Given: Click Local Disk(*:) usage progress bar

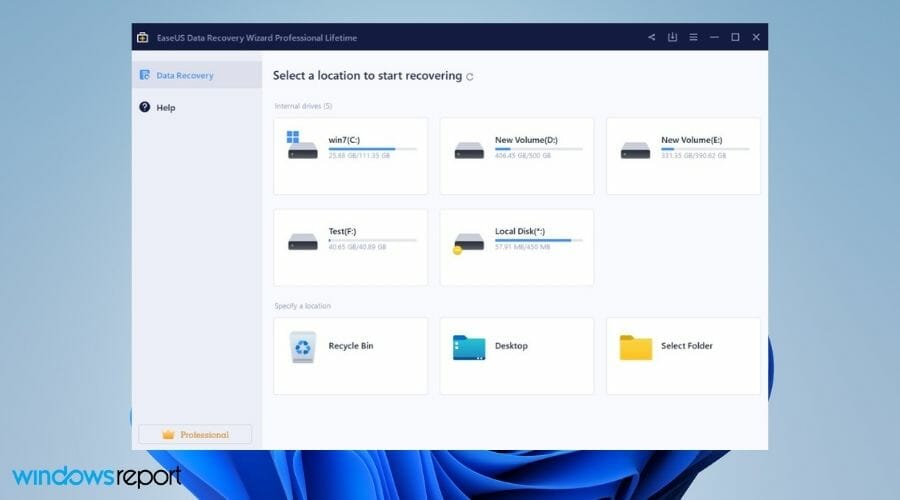Looking at the screenshot, I should pyautogui.click(x=538, y=240).
